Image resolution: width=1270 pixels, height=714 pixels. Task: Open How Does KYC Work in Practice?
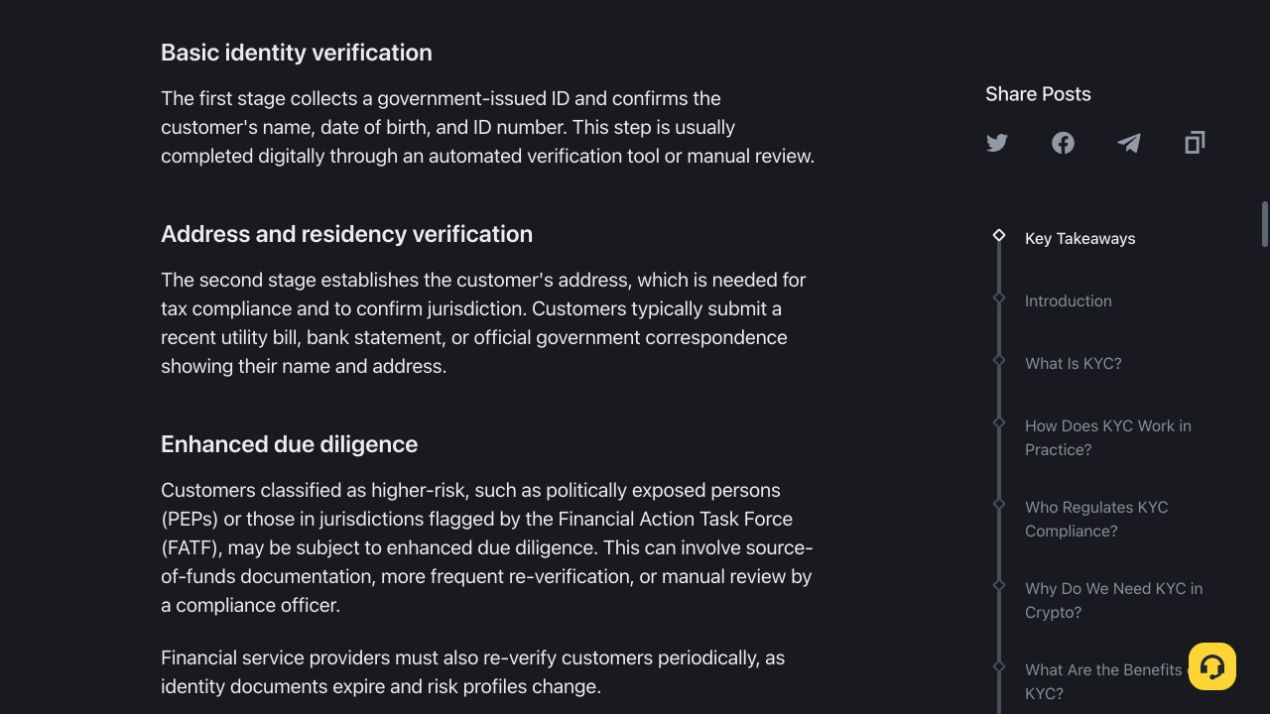(1108, 437)
